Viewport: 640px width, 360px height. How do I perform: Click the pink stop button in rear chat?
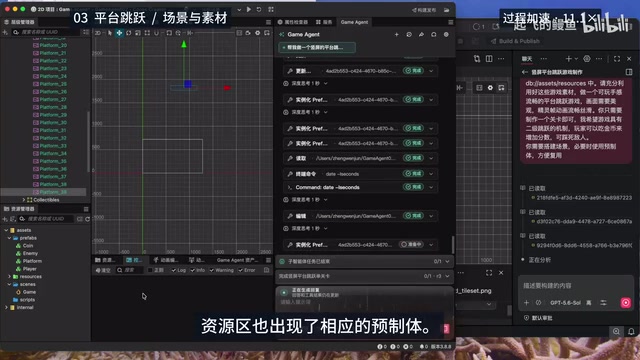pos(626,303)
